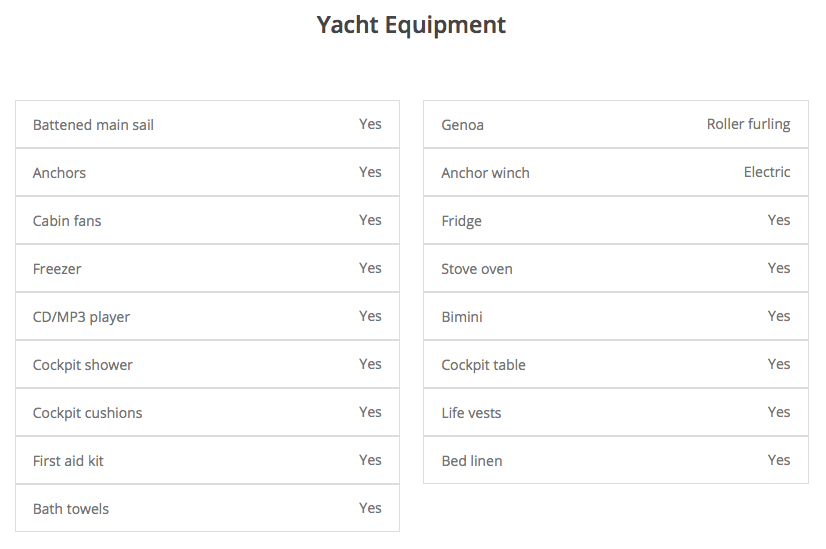This screenshot has width=826, height=549.
Task: Select the Life vests row
Action: pos(615,413)
